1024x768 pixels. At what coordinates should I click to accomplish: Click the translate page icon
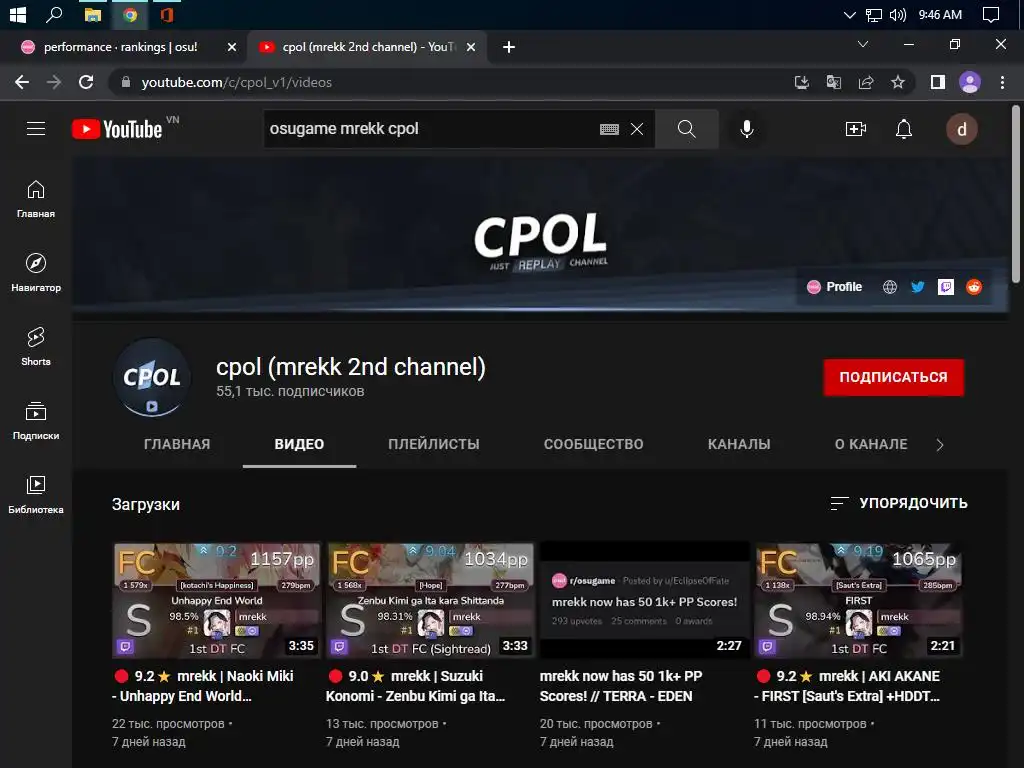833,82
